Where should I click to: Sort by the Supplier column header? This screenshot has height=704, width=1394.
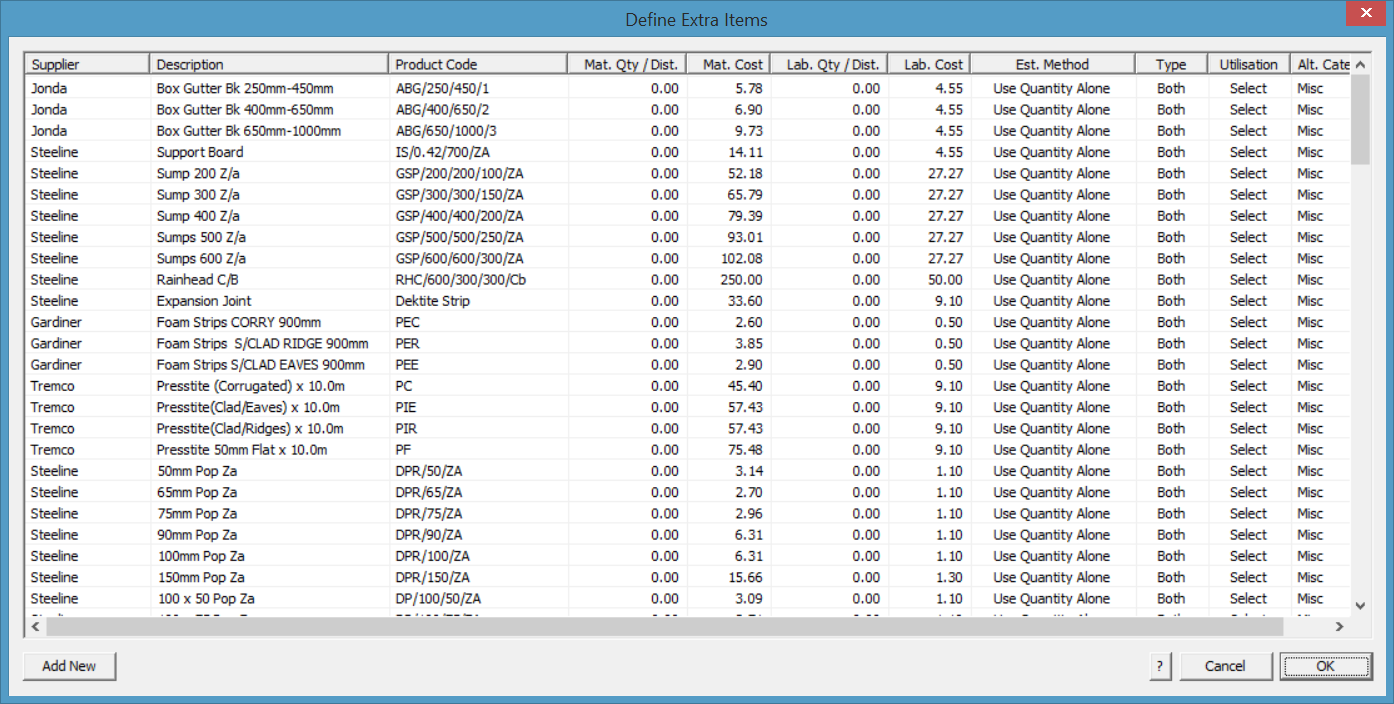tap(87, 64)
